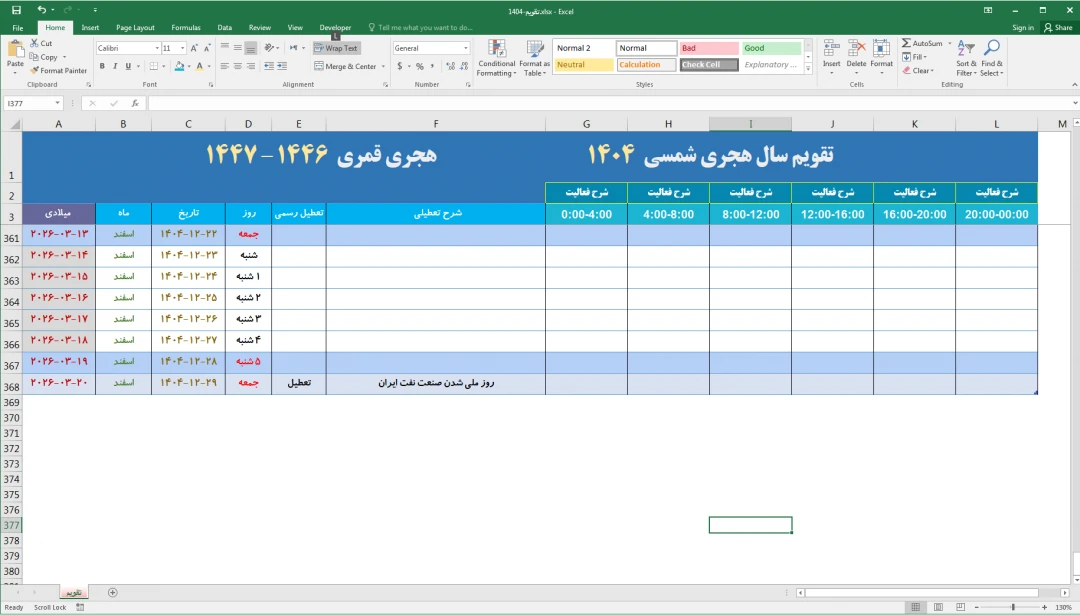Click the Sign in link
Image resolution: width=1080 pixels, height=615 pixels.
(1023, 28)
